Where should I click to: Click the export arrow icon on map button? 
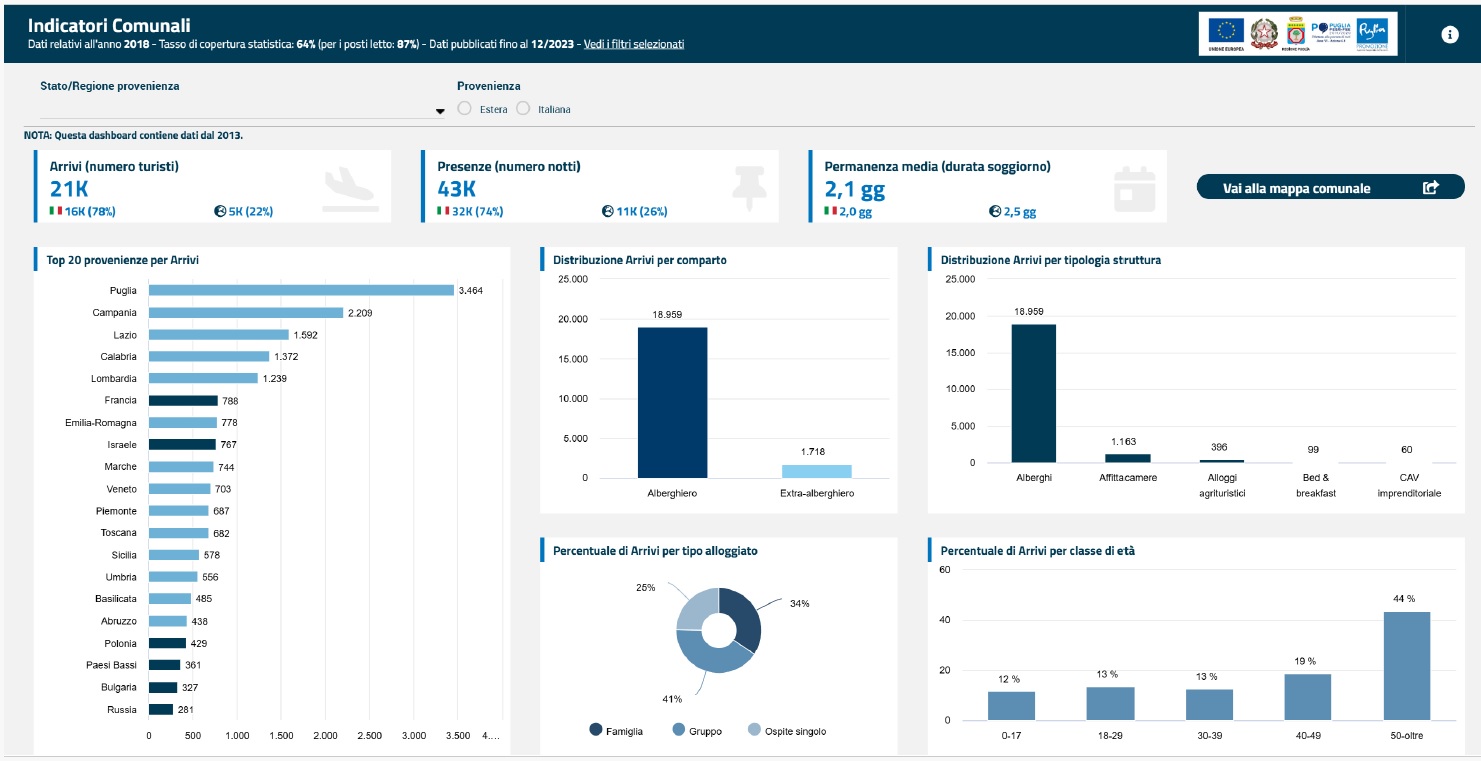pyautogui.click(x=1430, y=188)
